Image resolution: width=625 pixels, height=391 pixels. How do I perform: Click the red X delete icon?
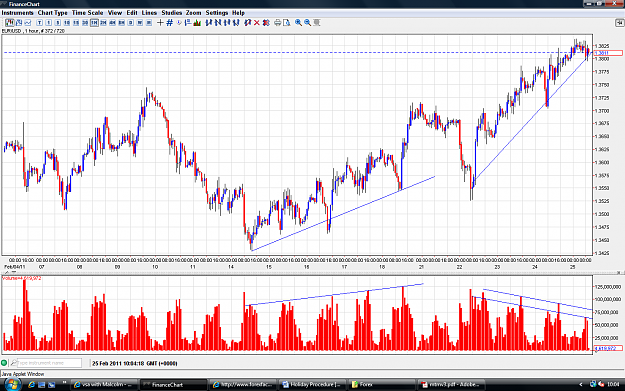(256, 23)
